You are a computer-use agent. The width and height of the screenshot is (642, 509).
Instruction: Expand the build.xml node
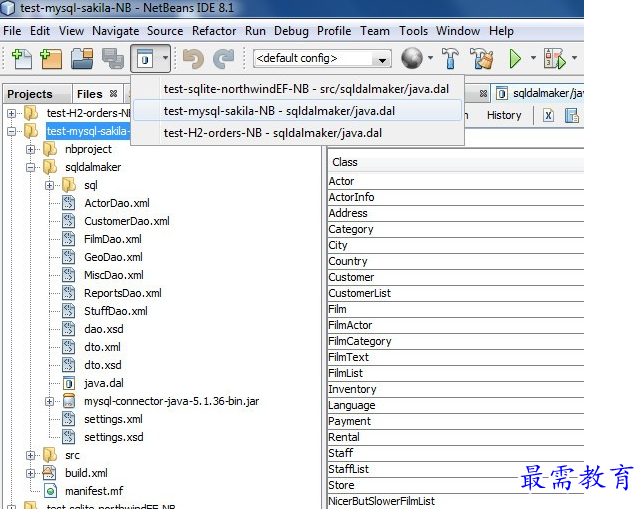click(31, 473)
